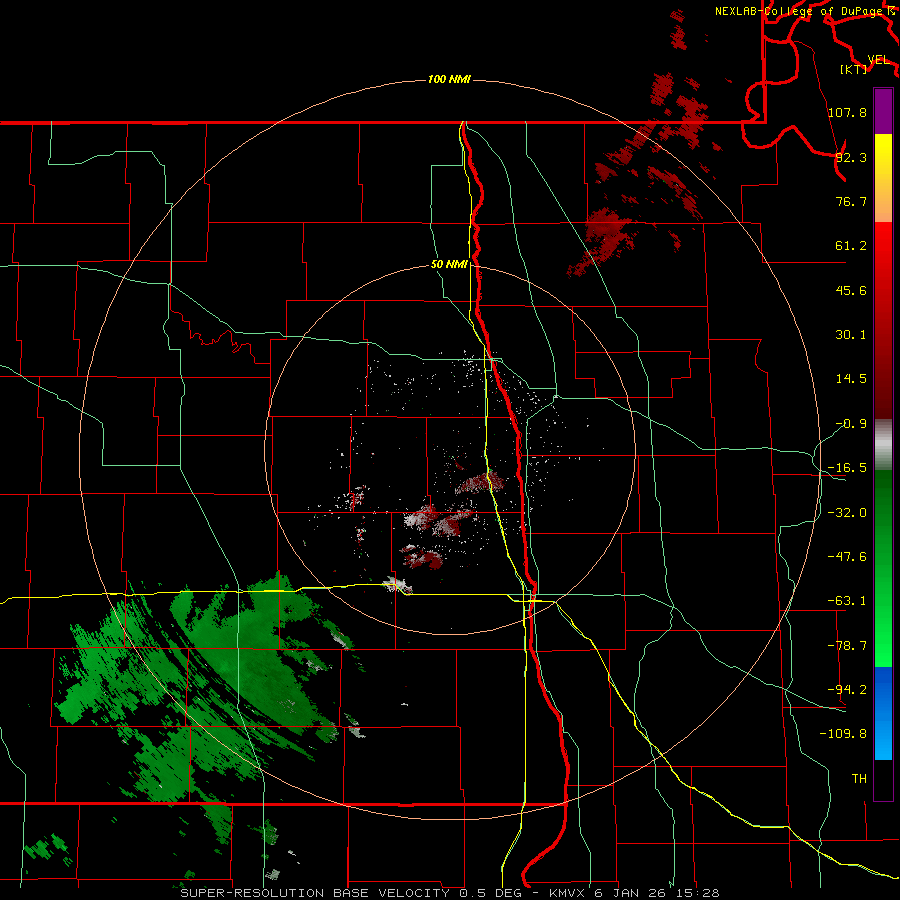The image size is (900, 900).
Task: Click the -109.8 velocity scale value
Action: (x=843, y=734)
